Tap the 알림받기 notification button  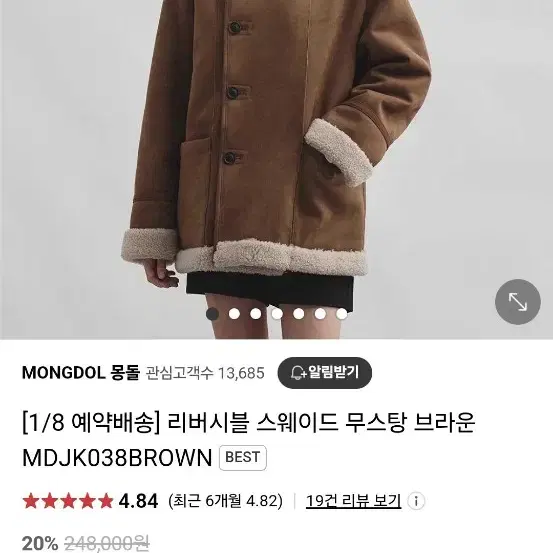coord(324,373)
